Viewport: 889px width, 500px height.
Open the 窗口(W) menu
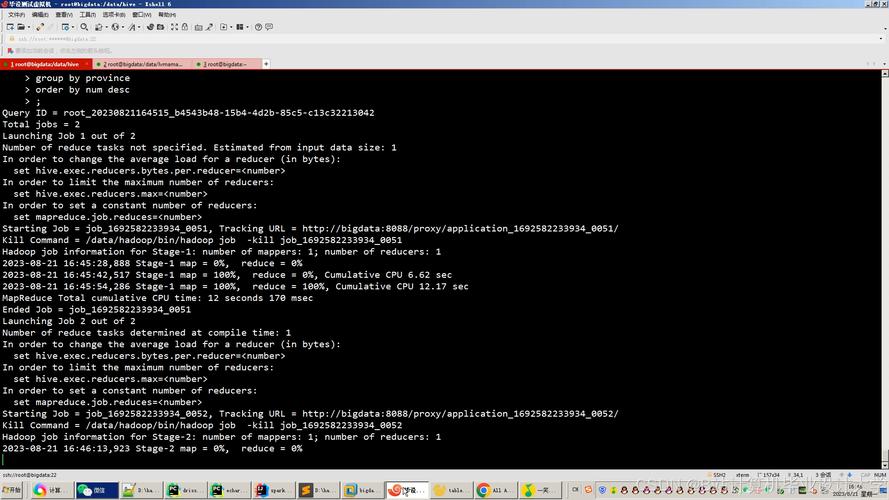click(x=141, y=15)
